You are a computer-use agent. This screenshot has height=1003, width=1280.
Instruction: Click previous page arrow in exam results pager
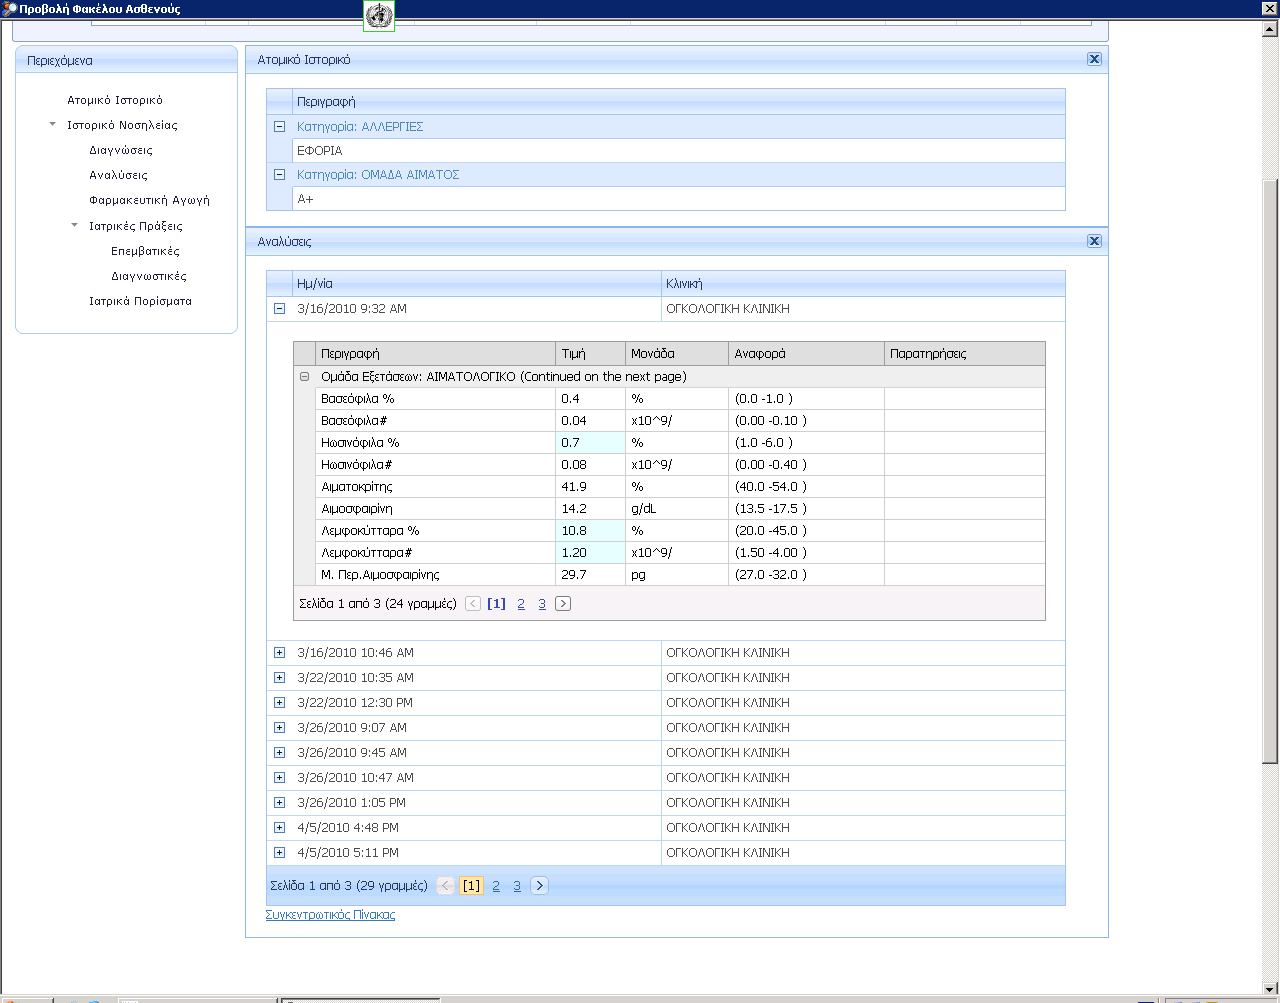473,604
